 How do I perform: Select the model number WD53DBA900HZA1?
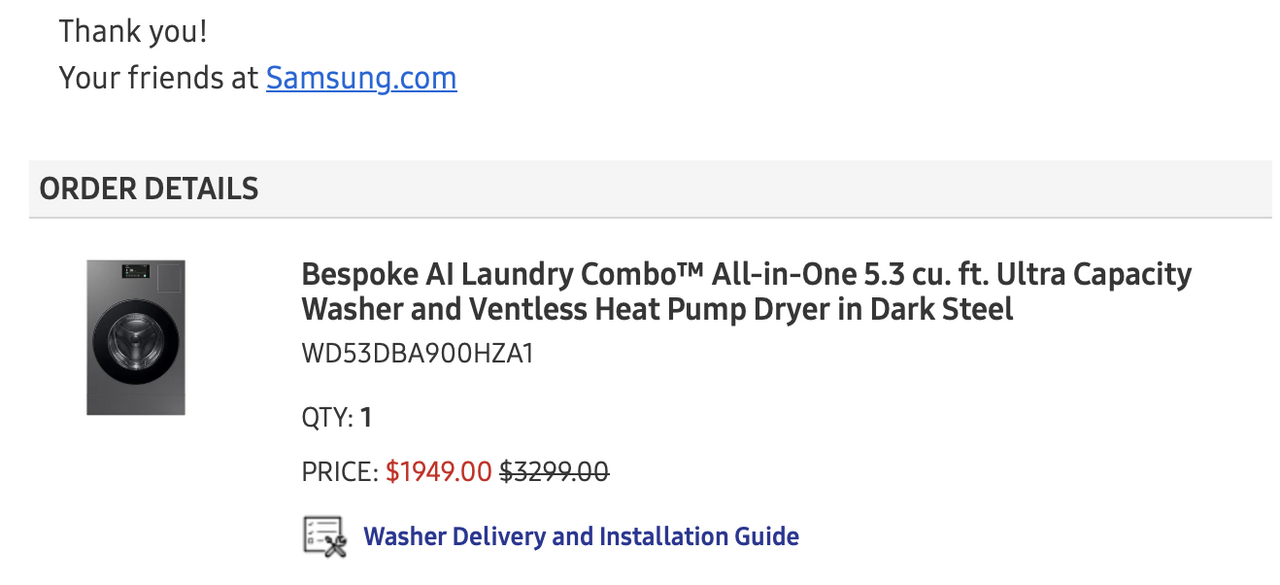[417, 354]
